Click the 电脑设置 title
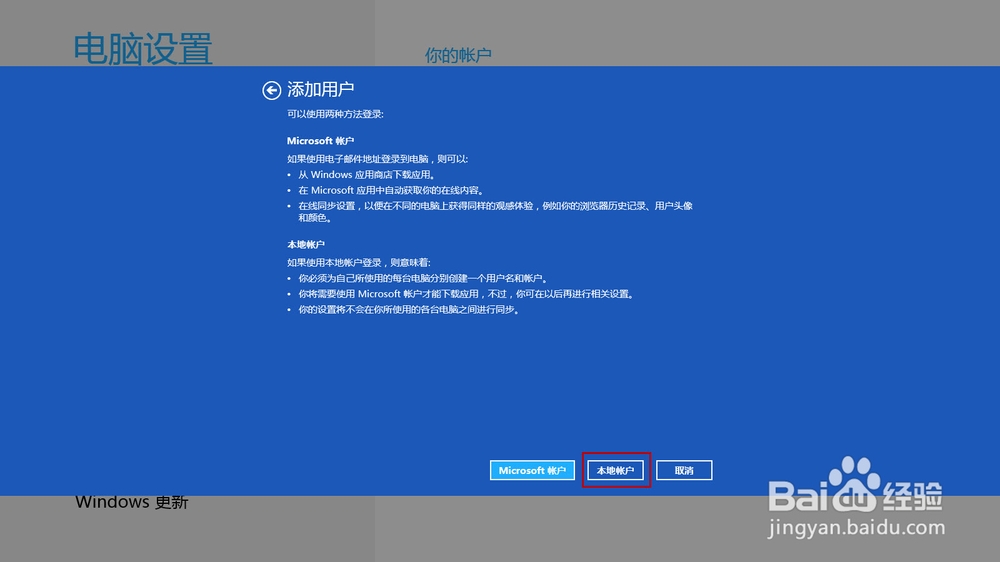Screen dimensions: 1000x562 coord(143,49)
